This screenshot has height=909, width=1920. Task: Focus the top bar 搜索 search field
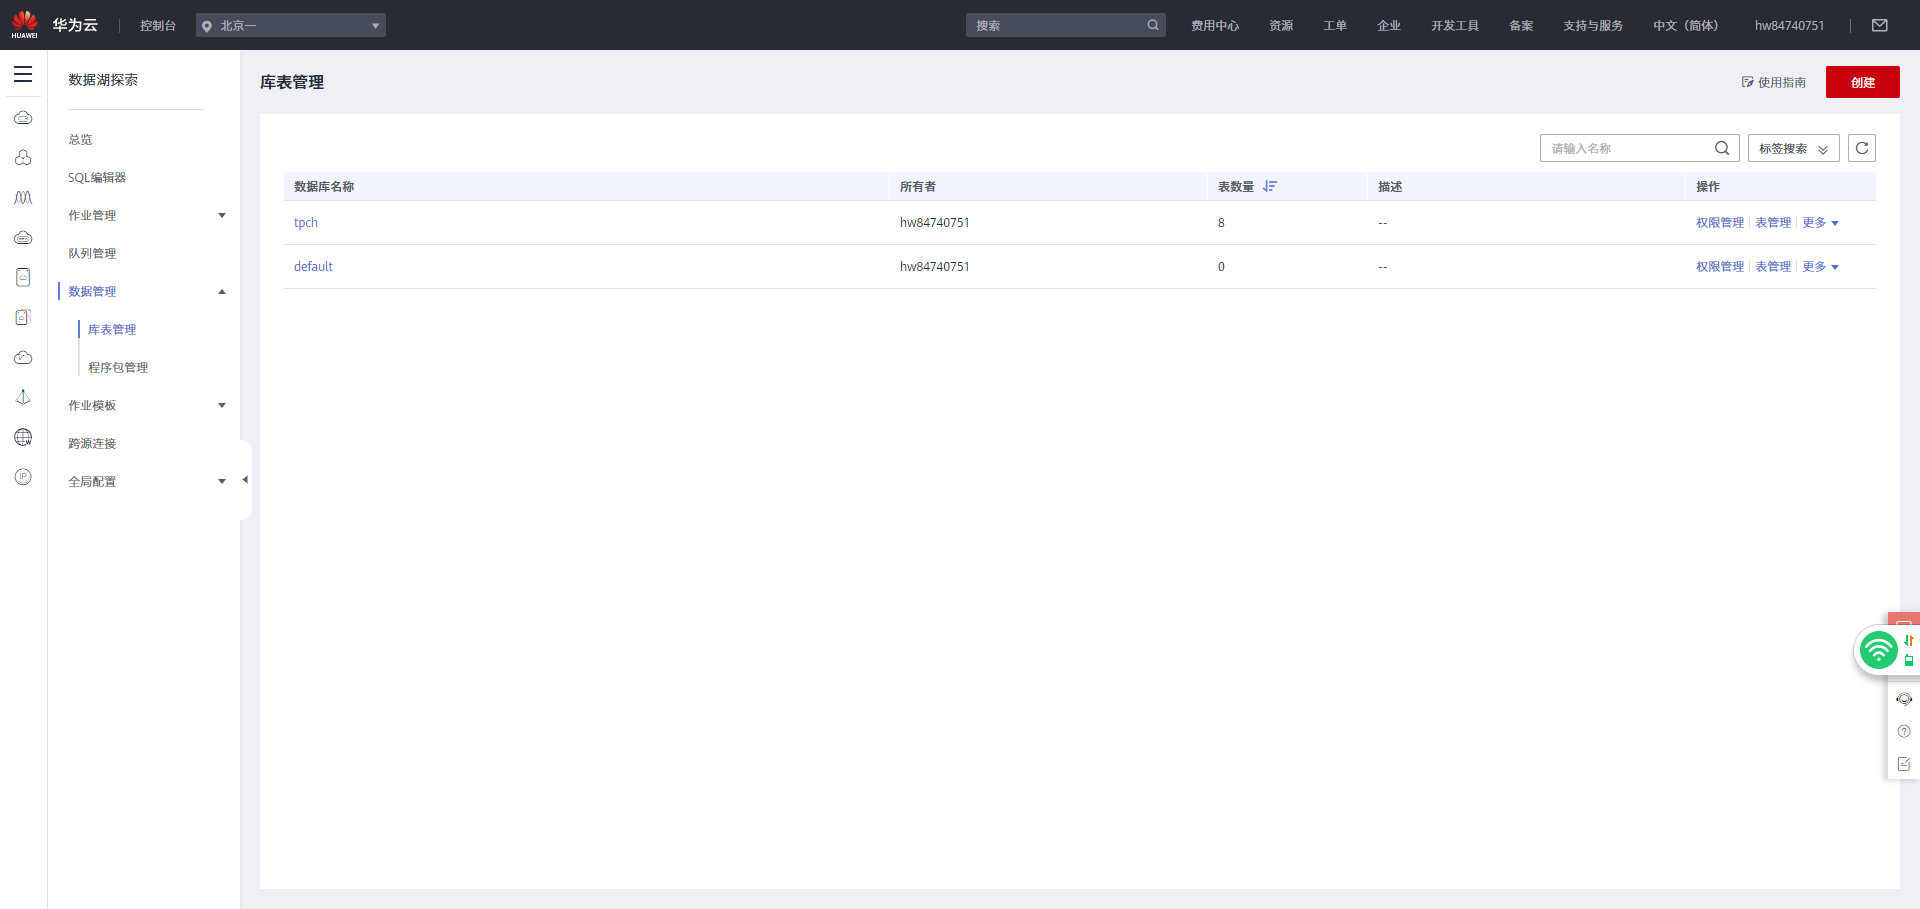[1066, 25]
